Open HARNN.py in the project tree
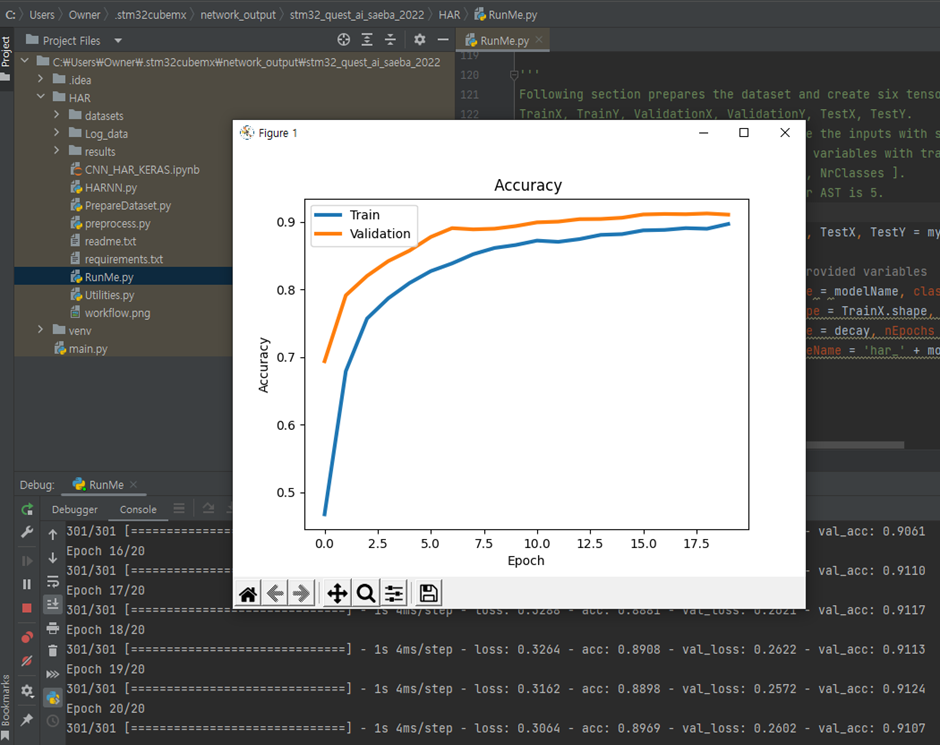Image resolution: width=940 pixels, height=745 pixels. pyautogui.click(x=111, y=187)
